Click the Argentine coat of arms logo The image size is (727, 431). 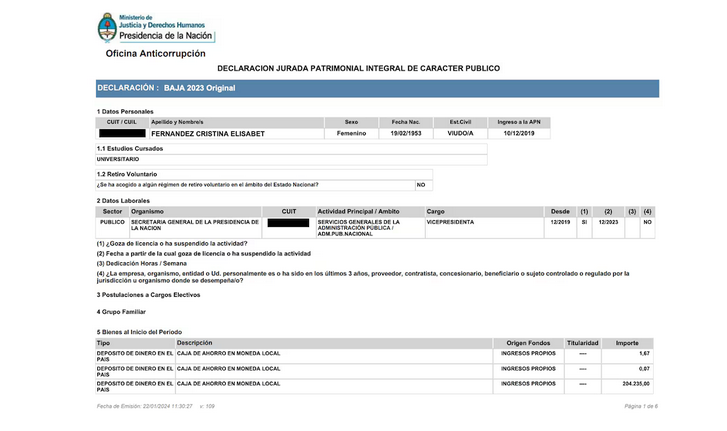coord(107,27)
